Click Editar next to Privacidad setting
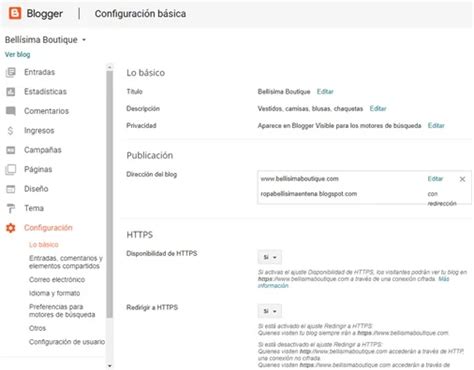Viewport: 474px width, 370px height. pos(436,125)
